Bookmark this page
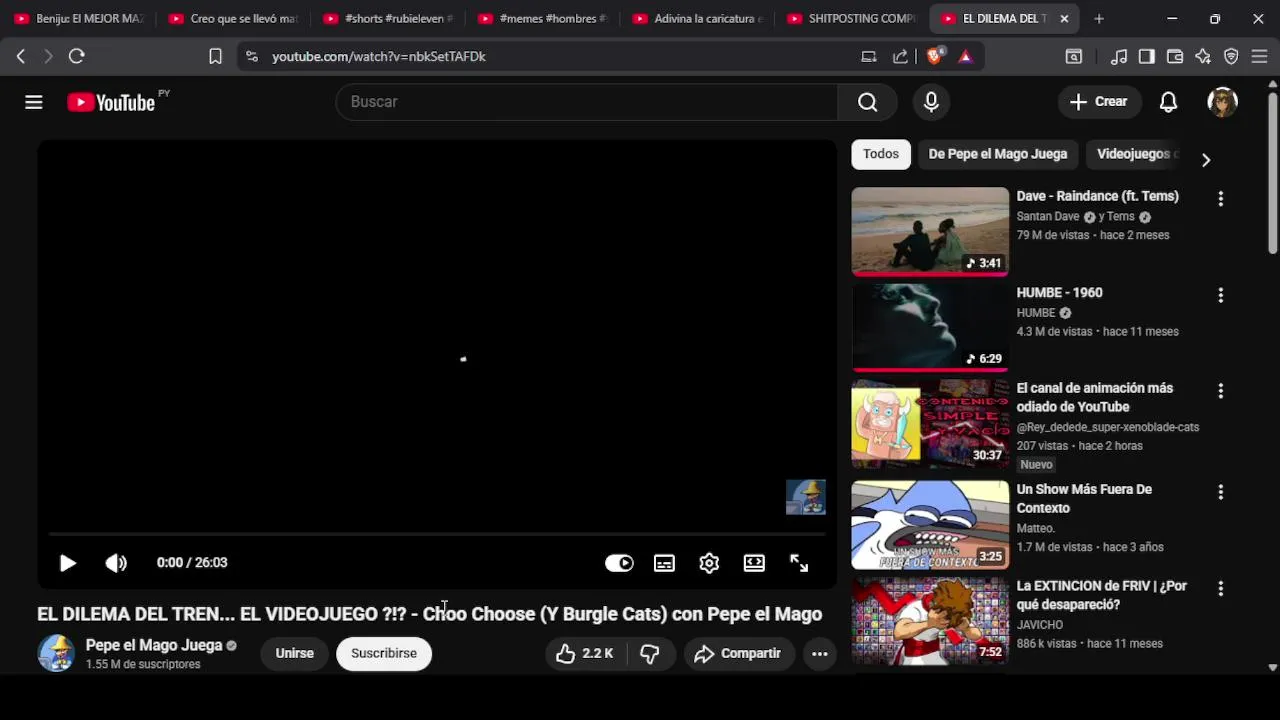 pos(215,57)
